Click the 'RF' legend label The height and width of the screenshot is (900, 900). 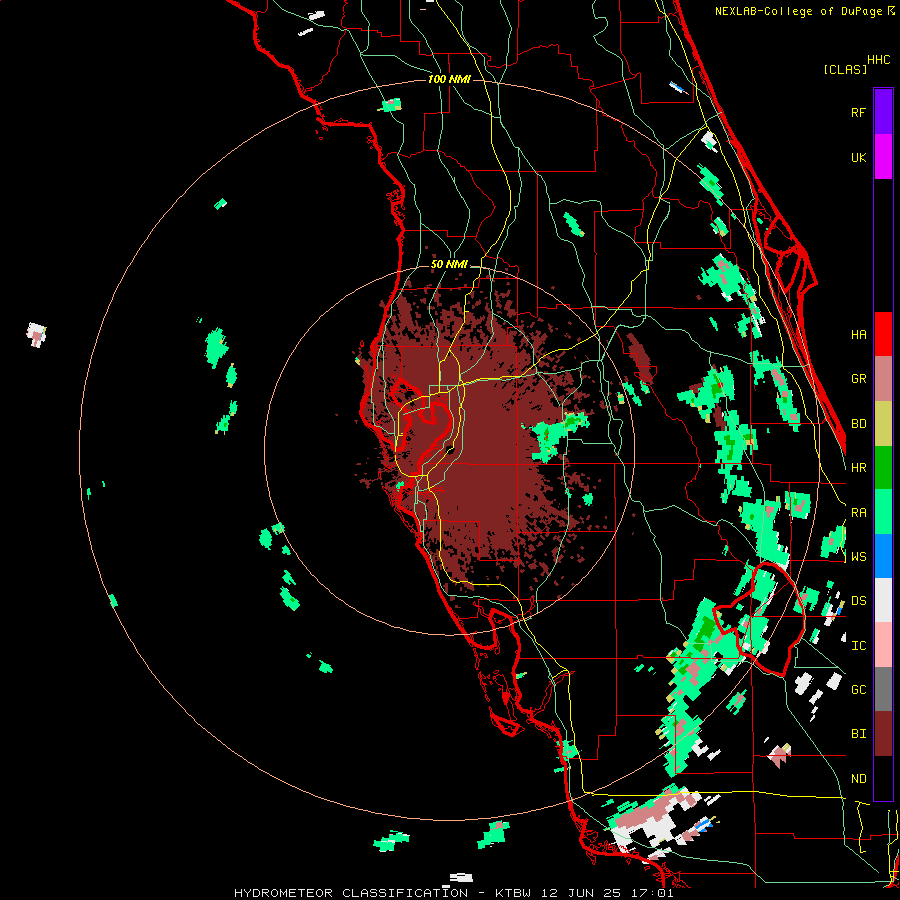858,112
